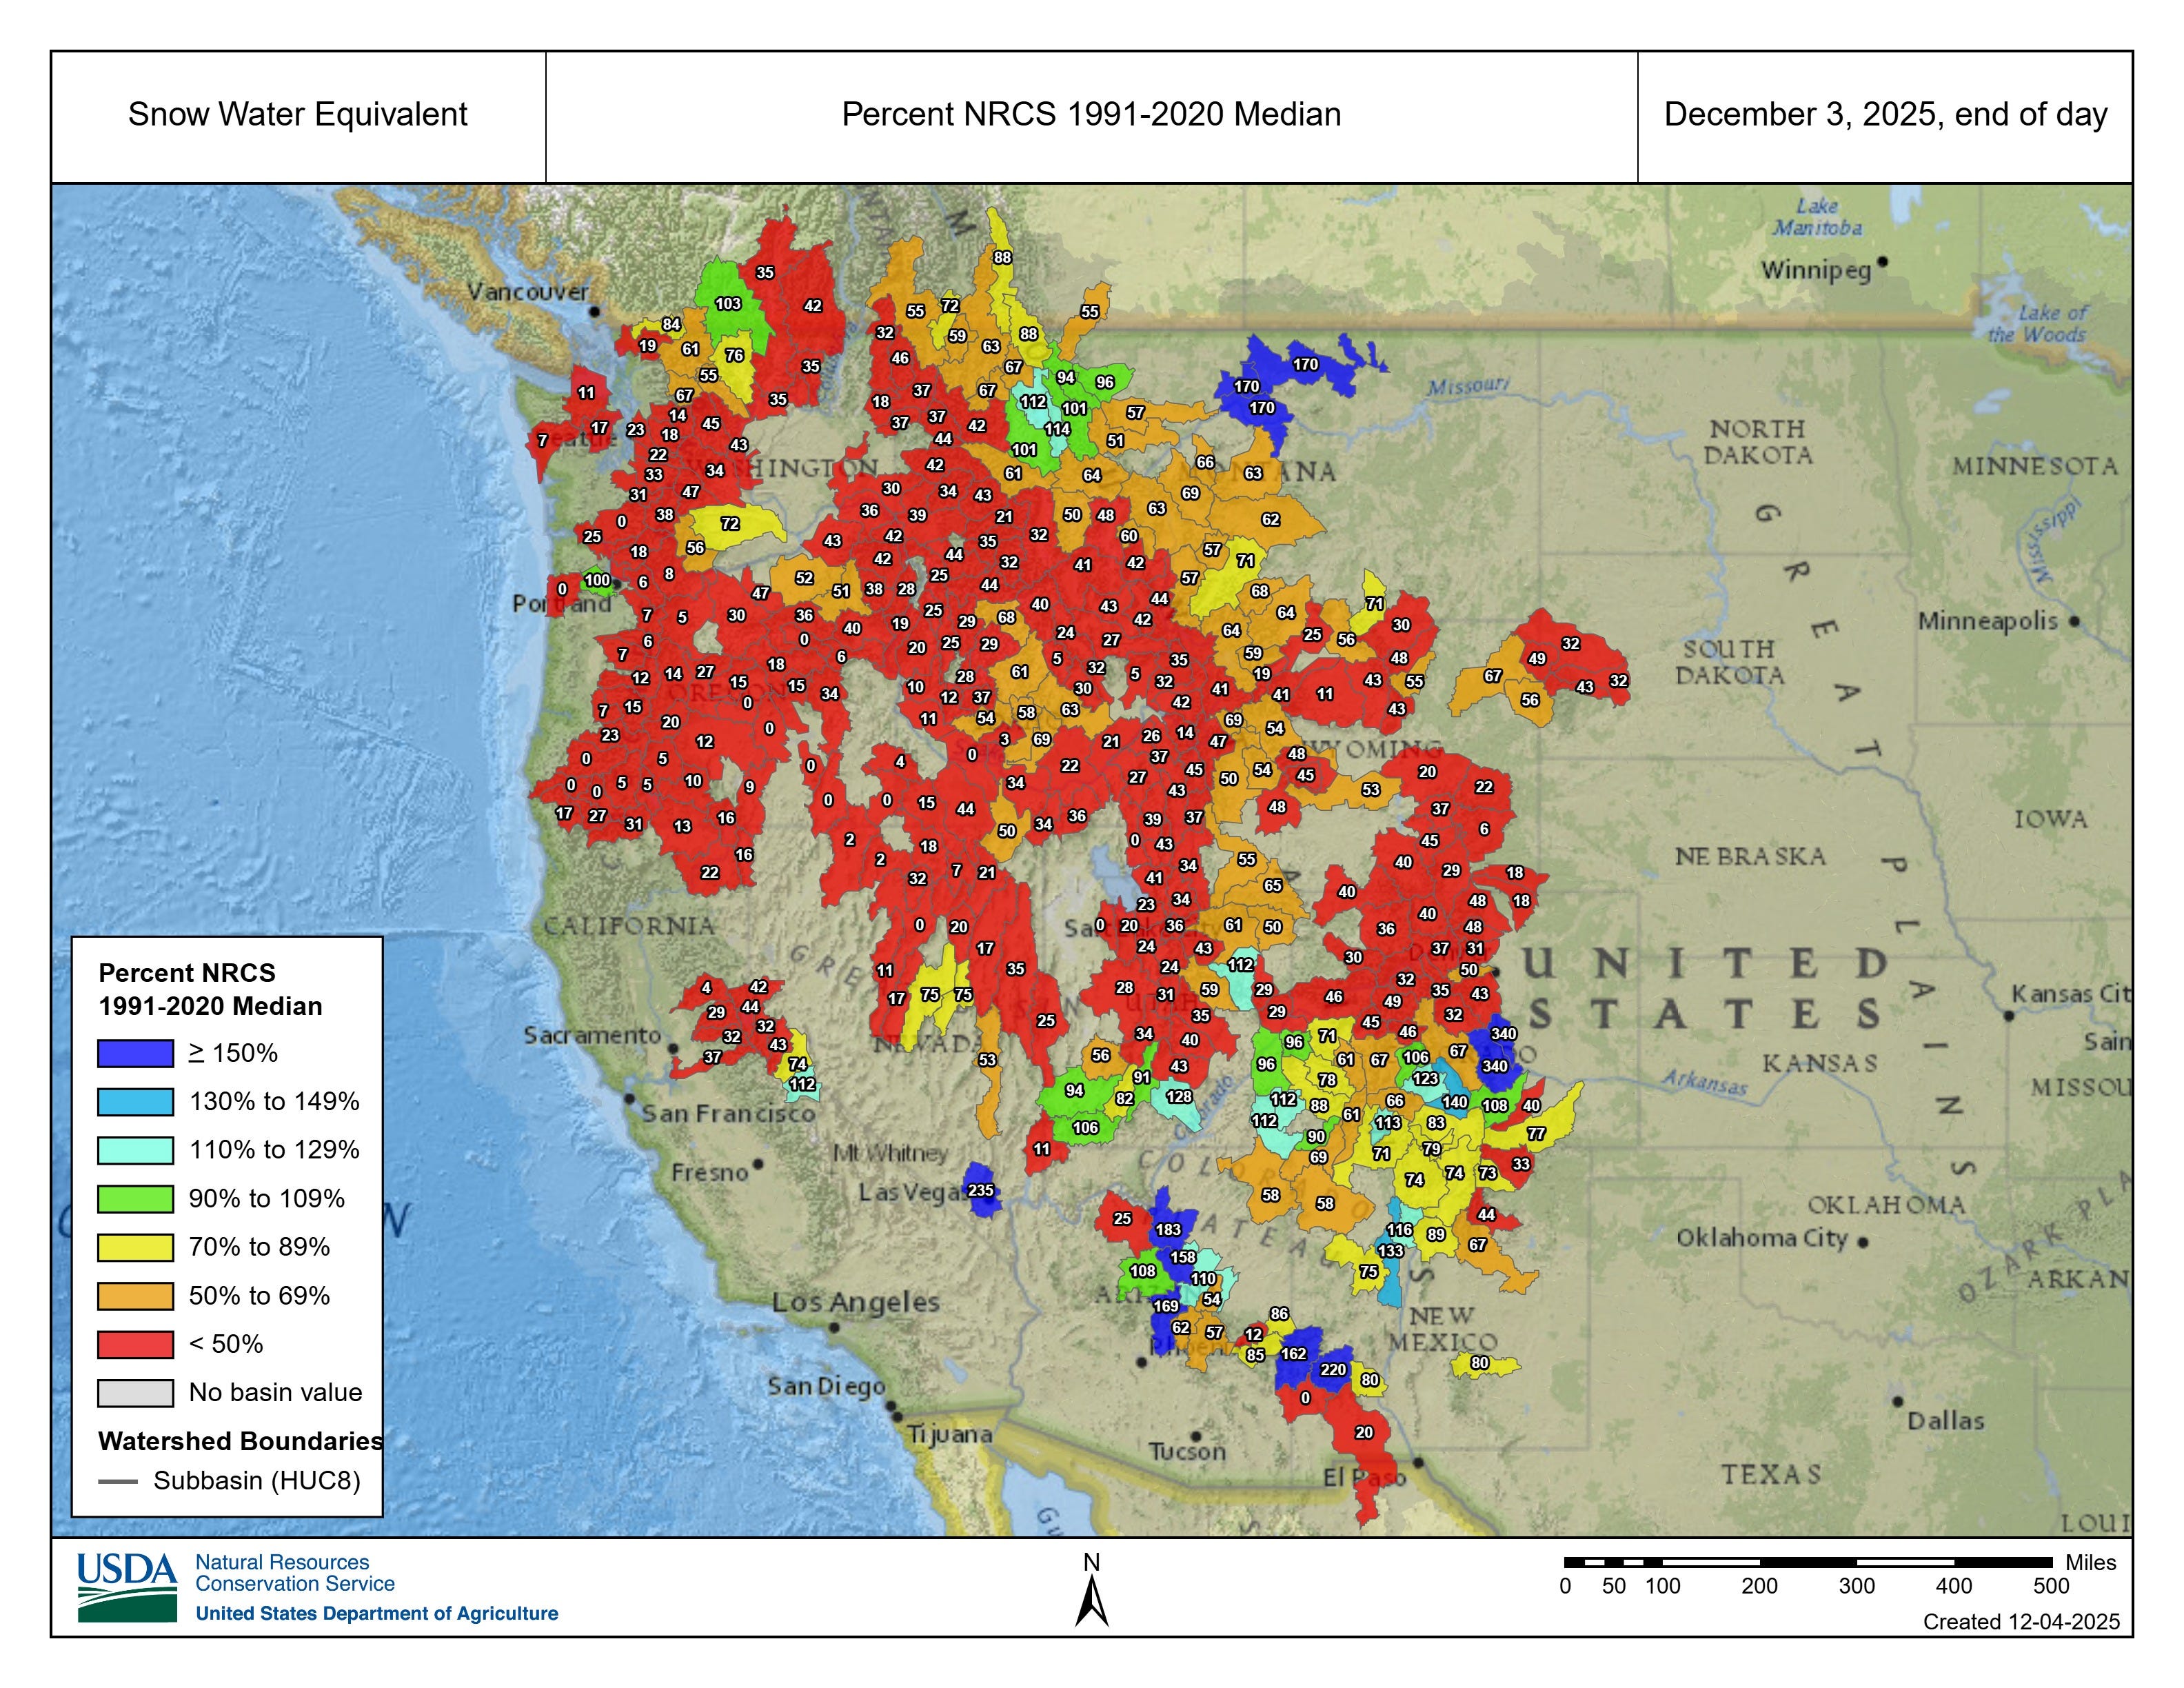Click United States Department of Agriculture text

pos(376,1613)
